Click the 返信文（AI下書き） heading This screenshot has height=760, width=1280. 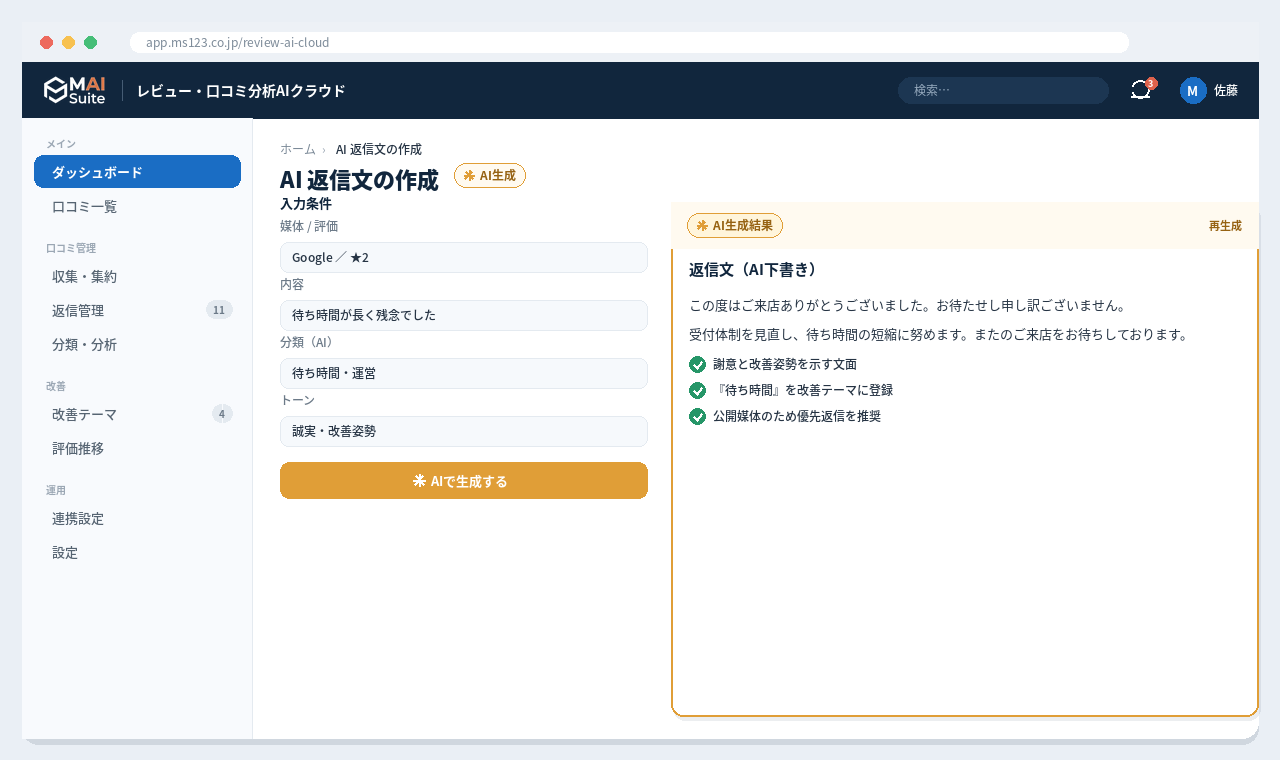753,269
